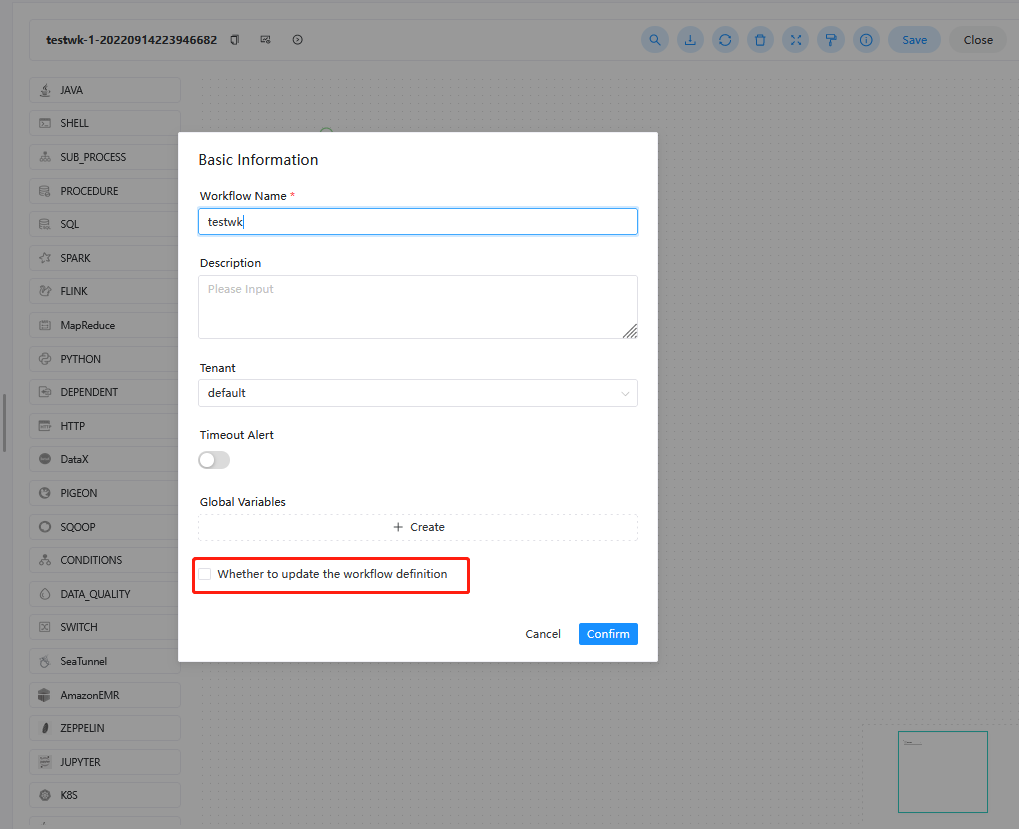Create a new global variable
Screen dimensions: 1019x829
(418, 527)
